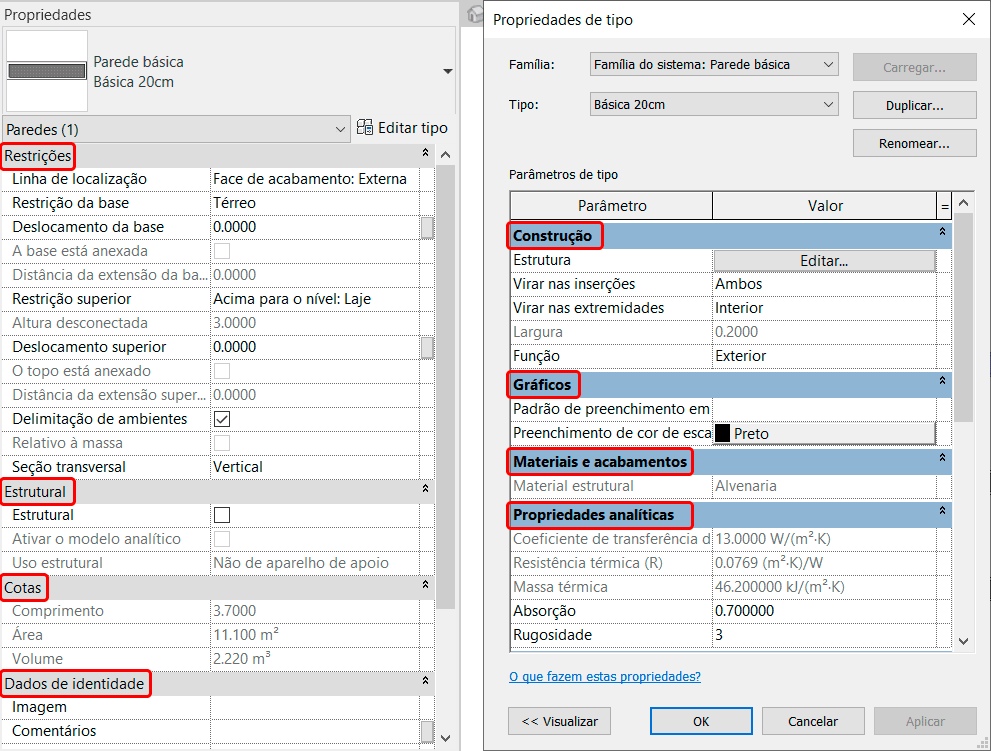
Task: Toggle the Delimitação de ambientes checkbox
Action: pyautogui.click(x=222, y=419)
